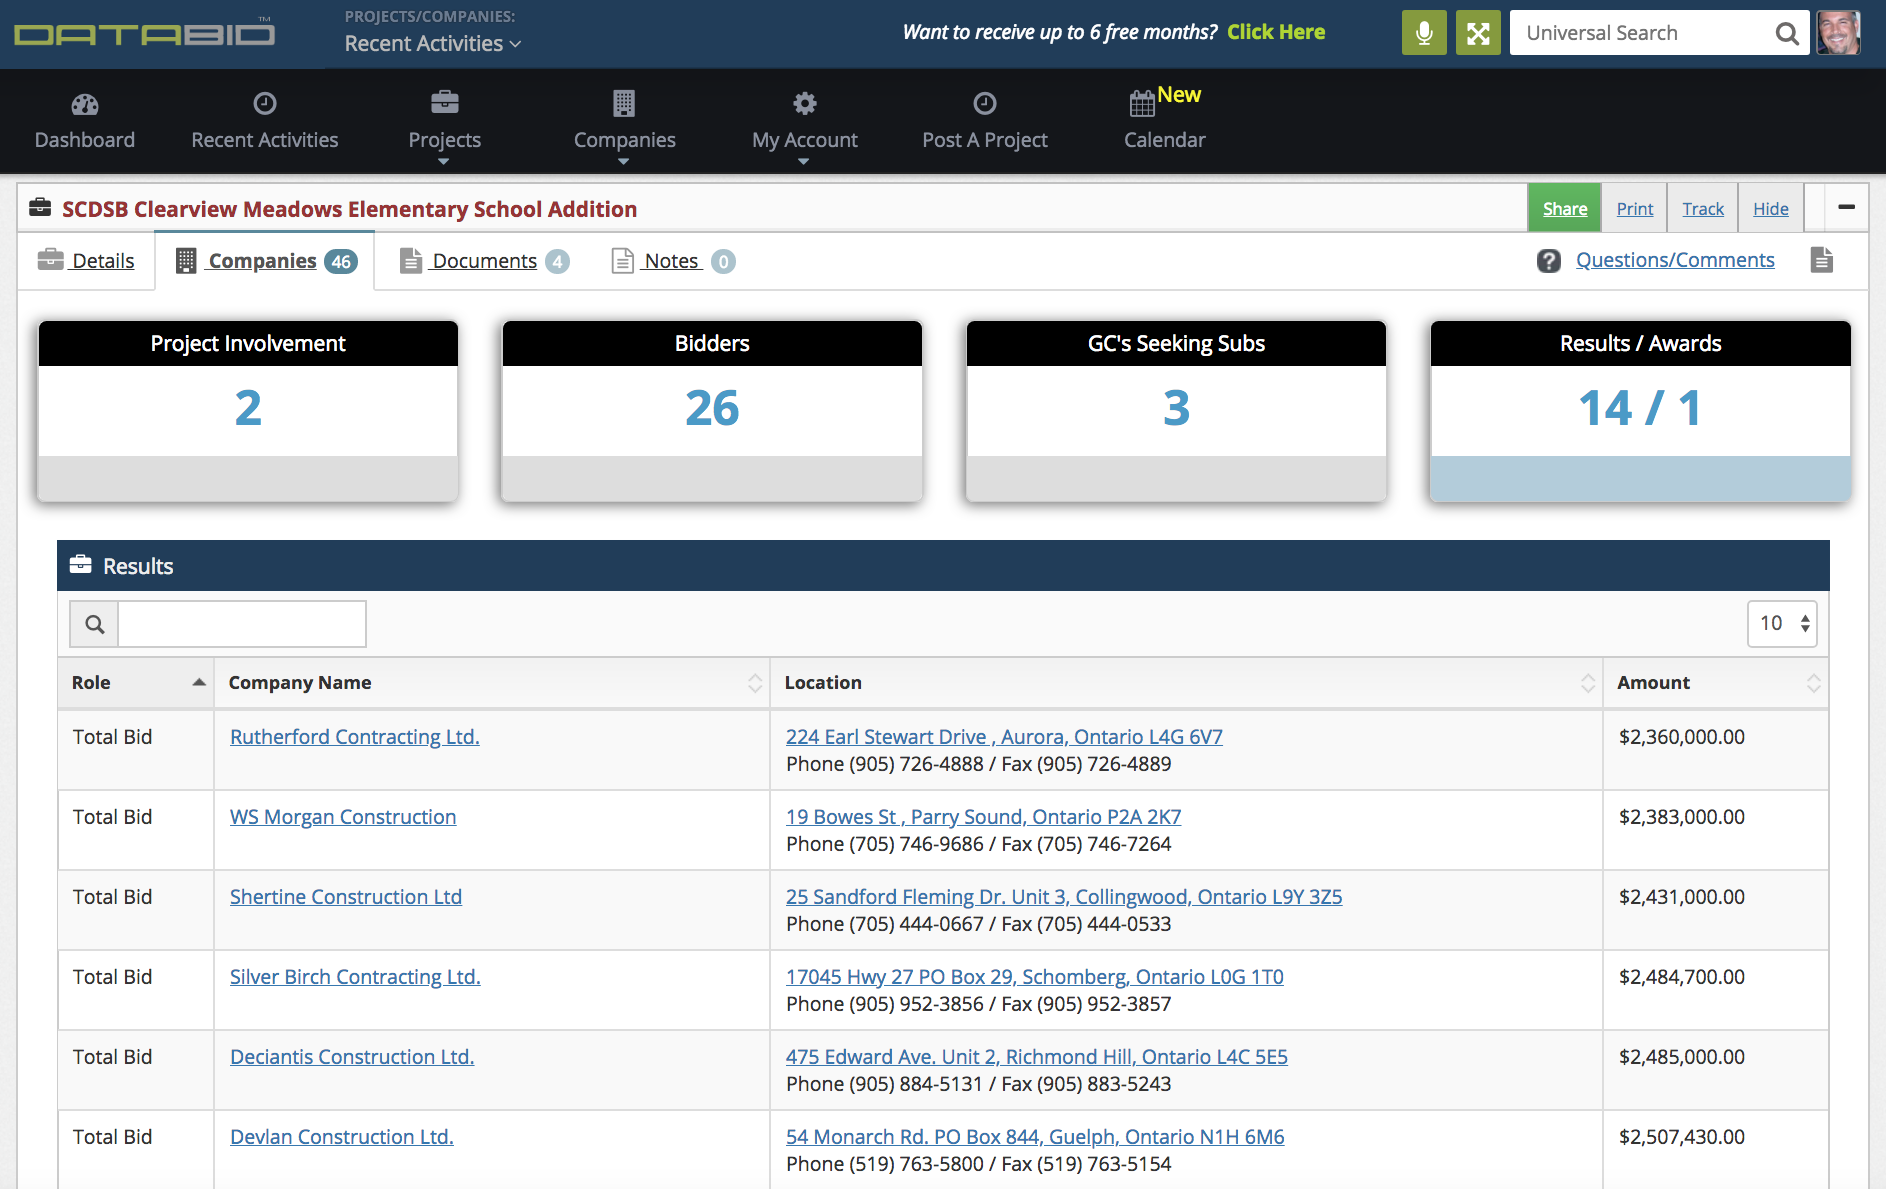Open the Dashboard gauge icon

click(x=85, y=104)
